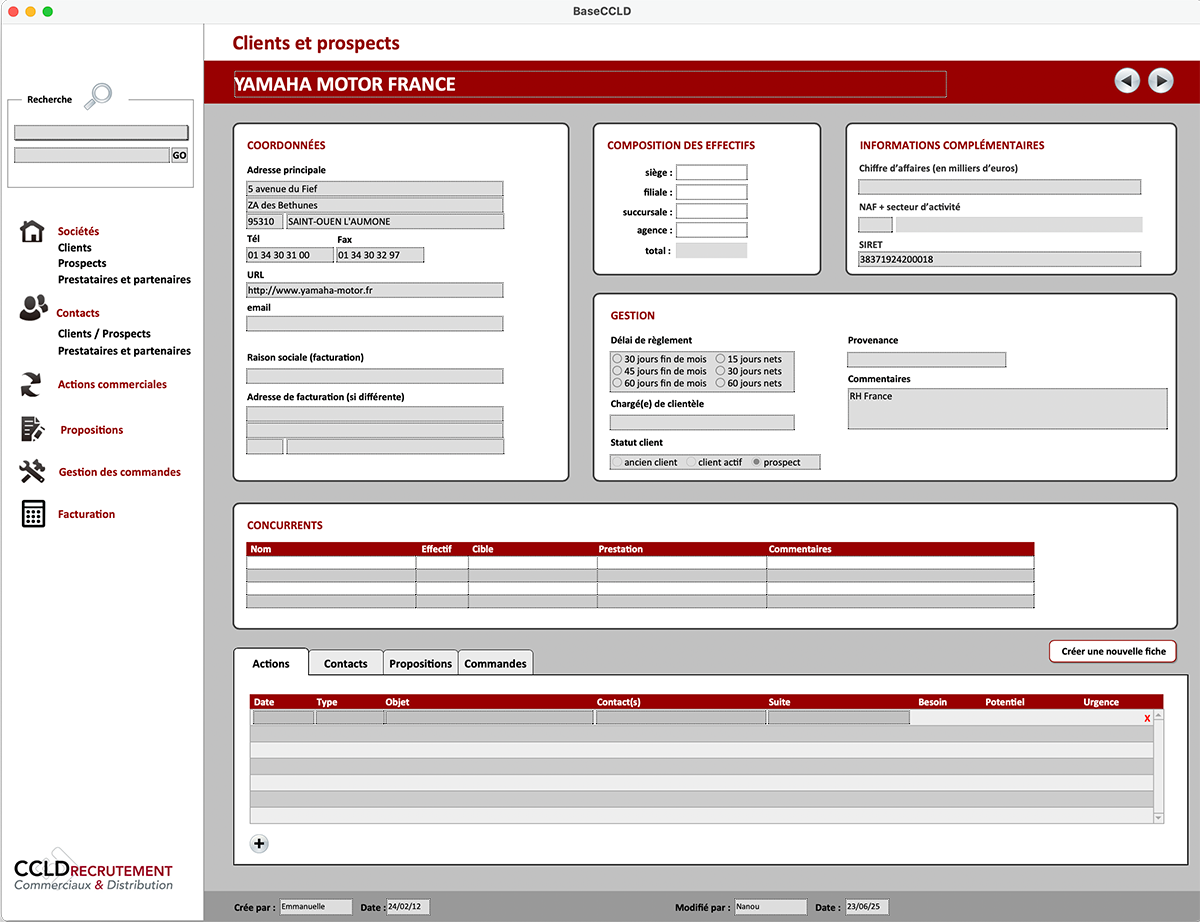
Task: Click the arrows icon beside Actions commerciales
Action: coord(32,384)
